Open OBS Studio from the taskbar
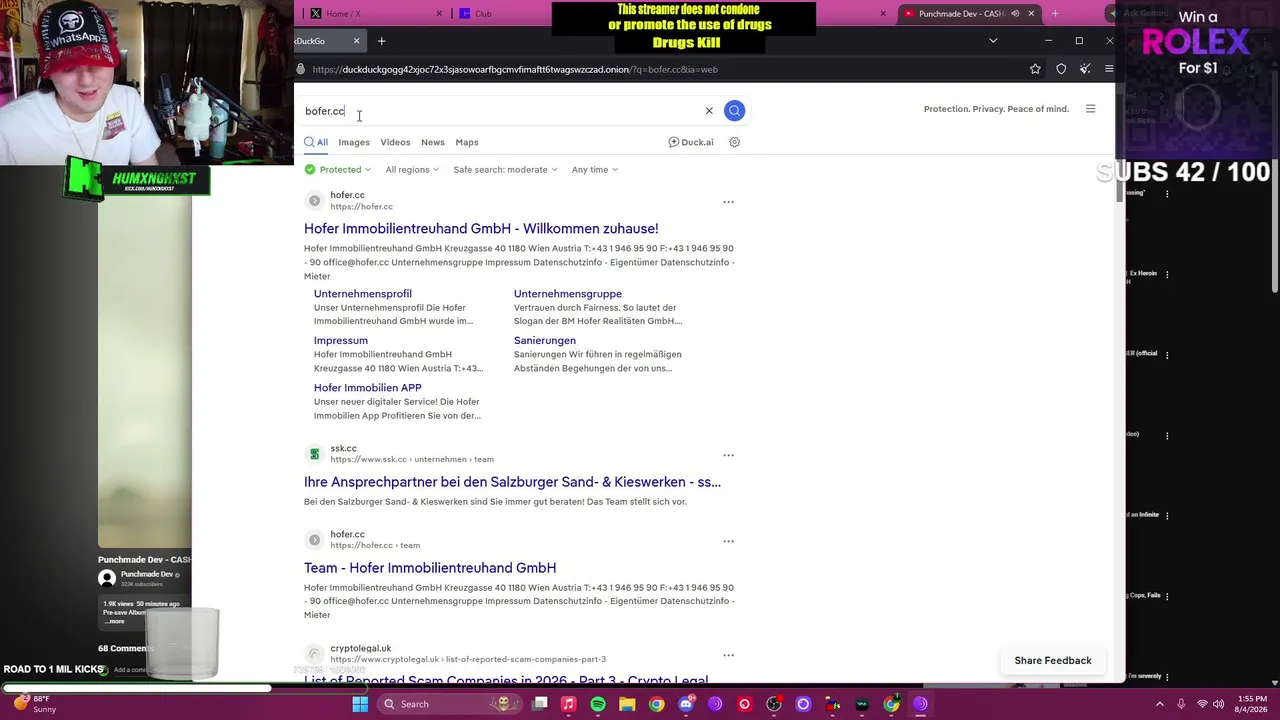 774,704
